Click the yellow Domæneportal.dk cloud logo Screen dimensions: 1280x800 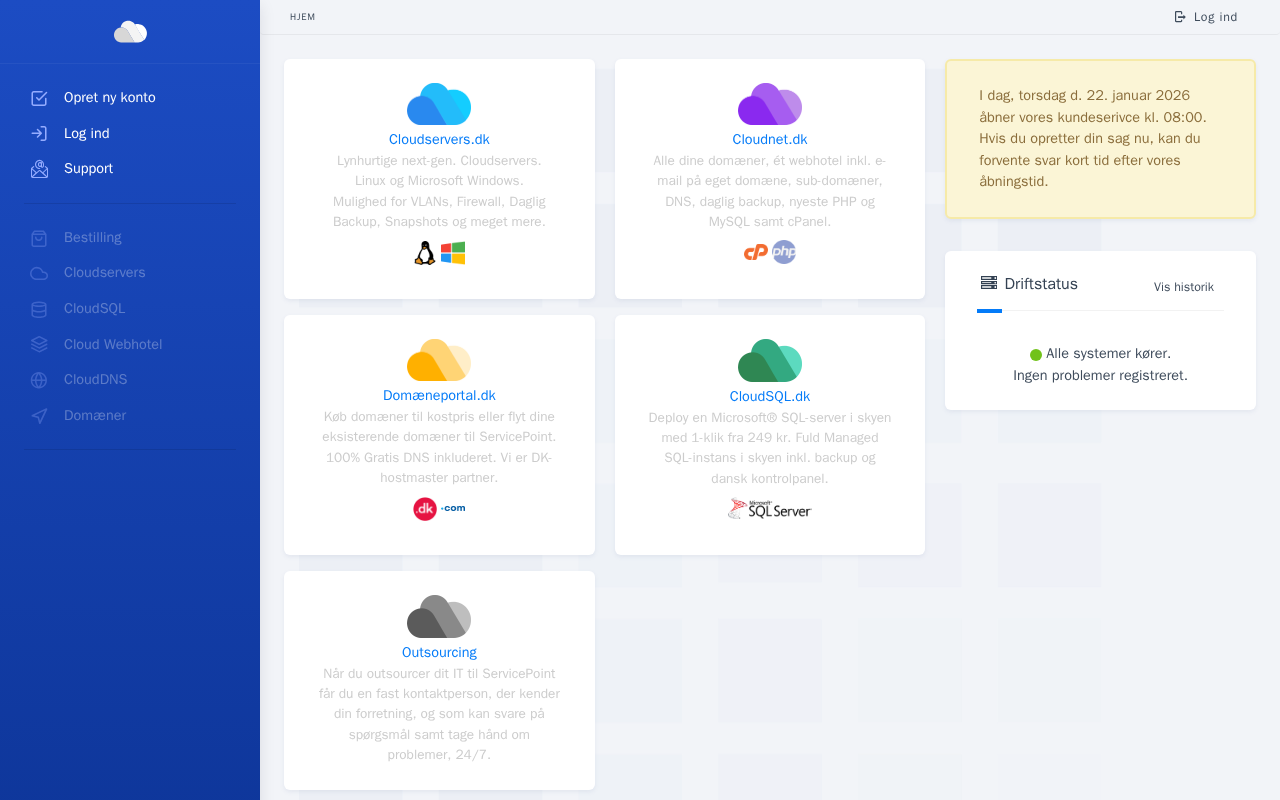pos(439,360)
